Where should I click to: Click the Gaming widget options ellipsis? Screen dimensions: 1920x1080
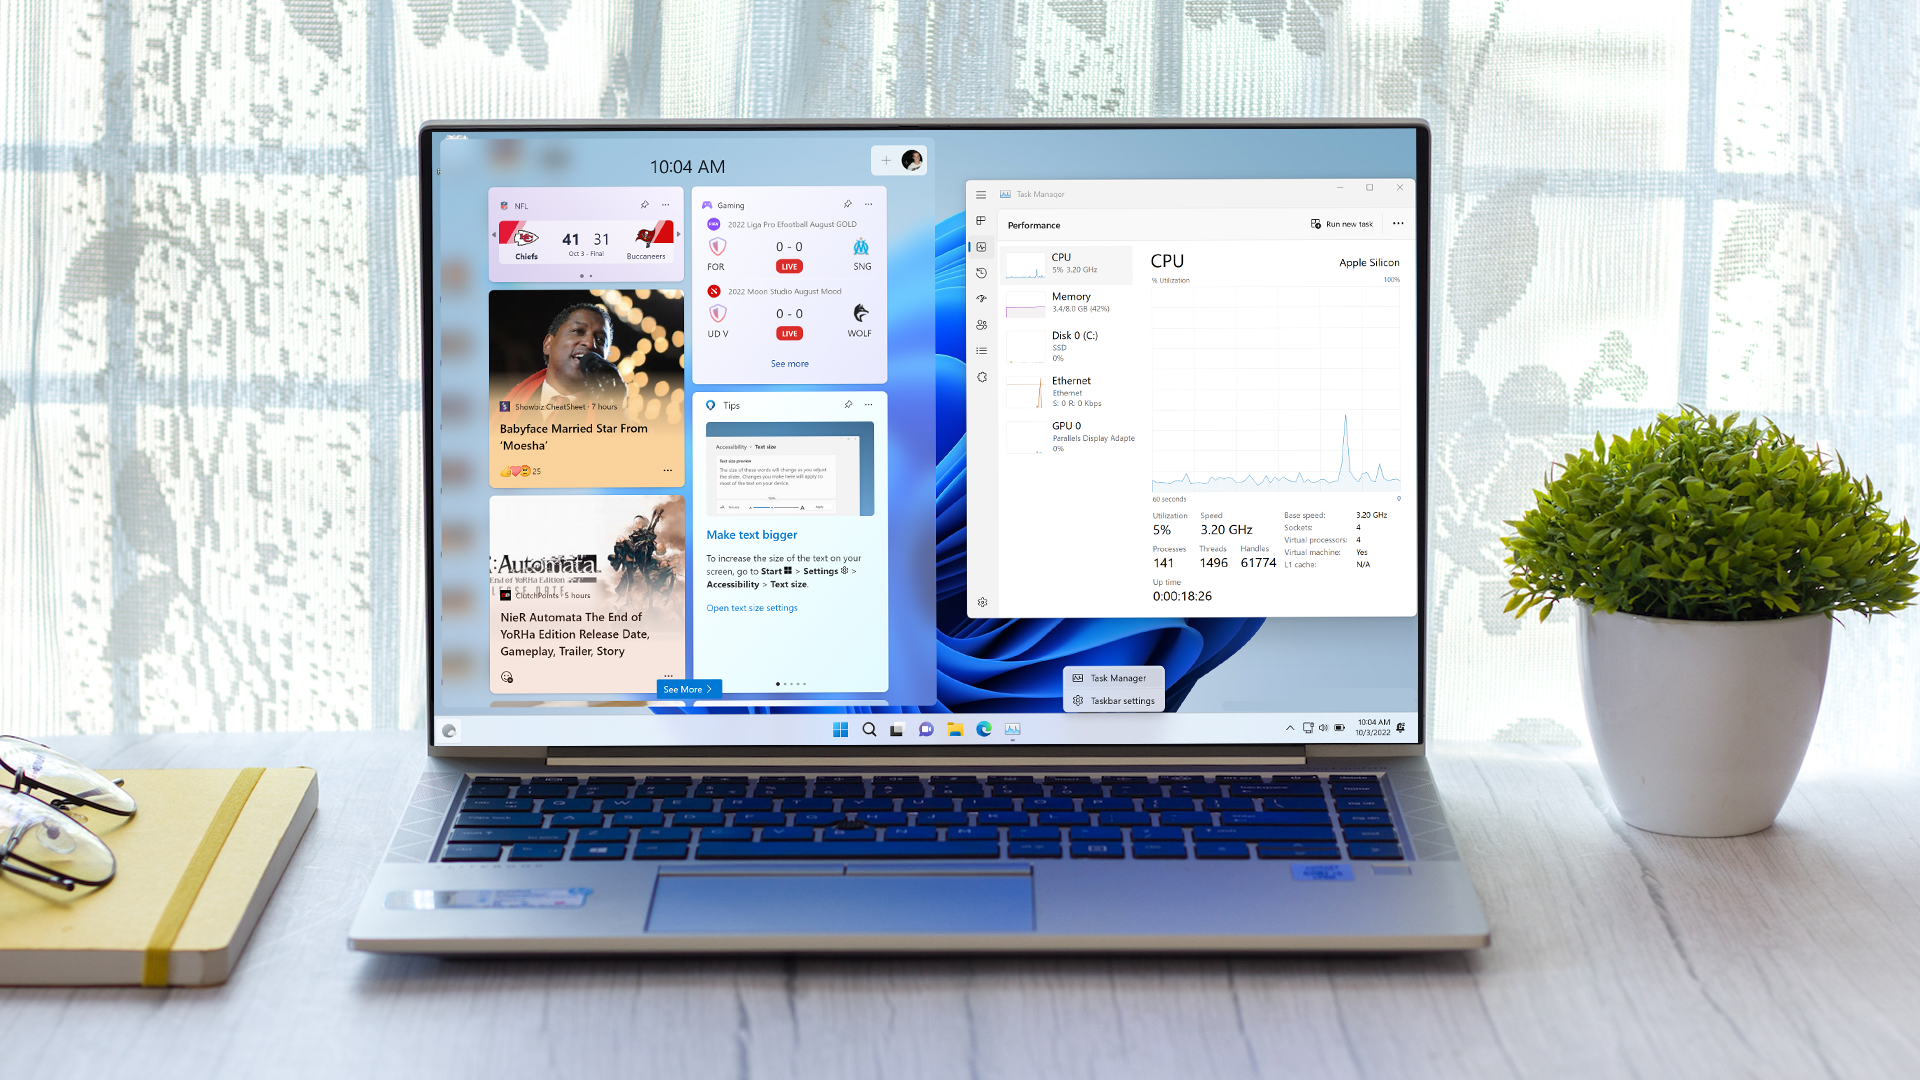pyautogui.click(x=869, y=204)
